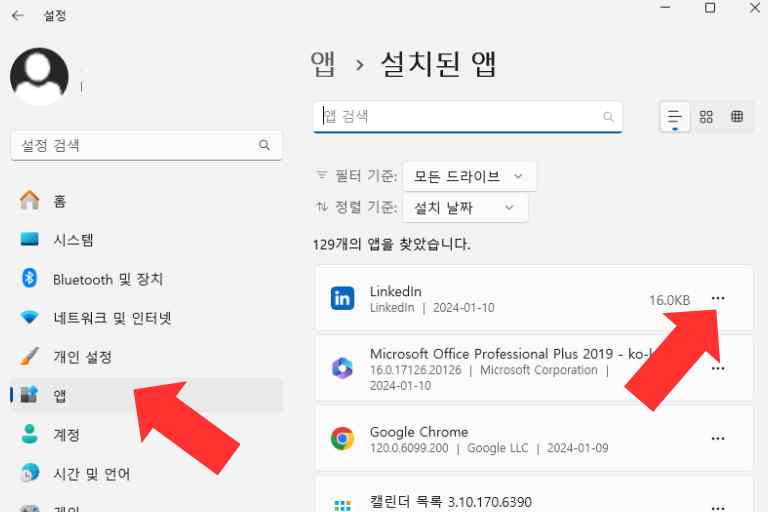Click the 설치된 앱 page title

coord(438,64)
